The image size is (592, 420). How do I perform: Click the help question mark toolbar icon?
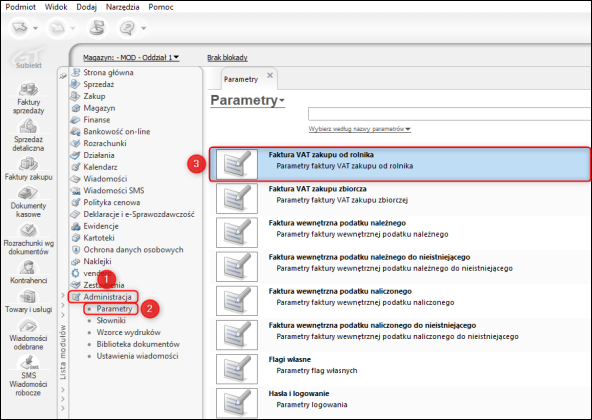127,28
